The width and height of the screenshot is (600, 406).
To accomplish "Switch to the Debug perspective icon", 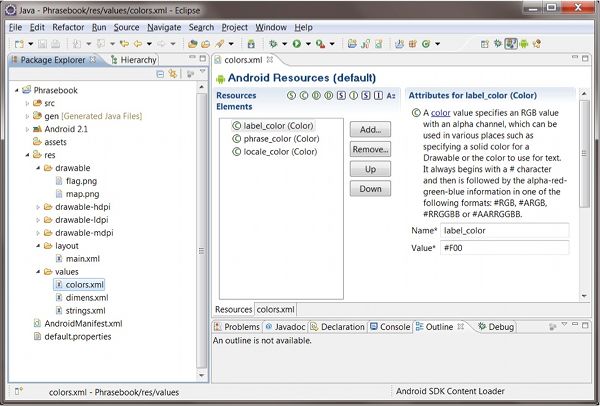I will [498, 44].
